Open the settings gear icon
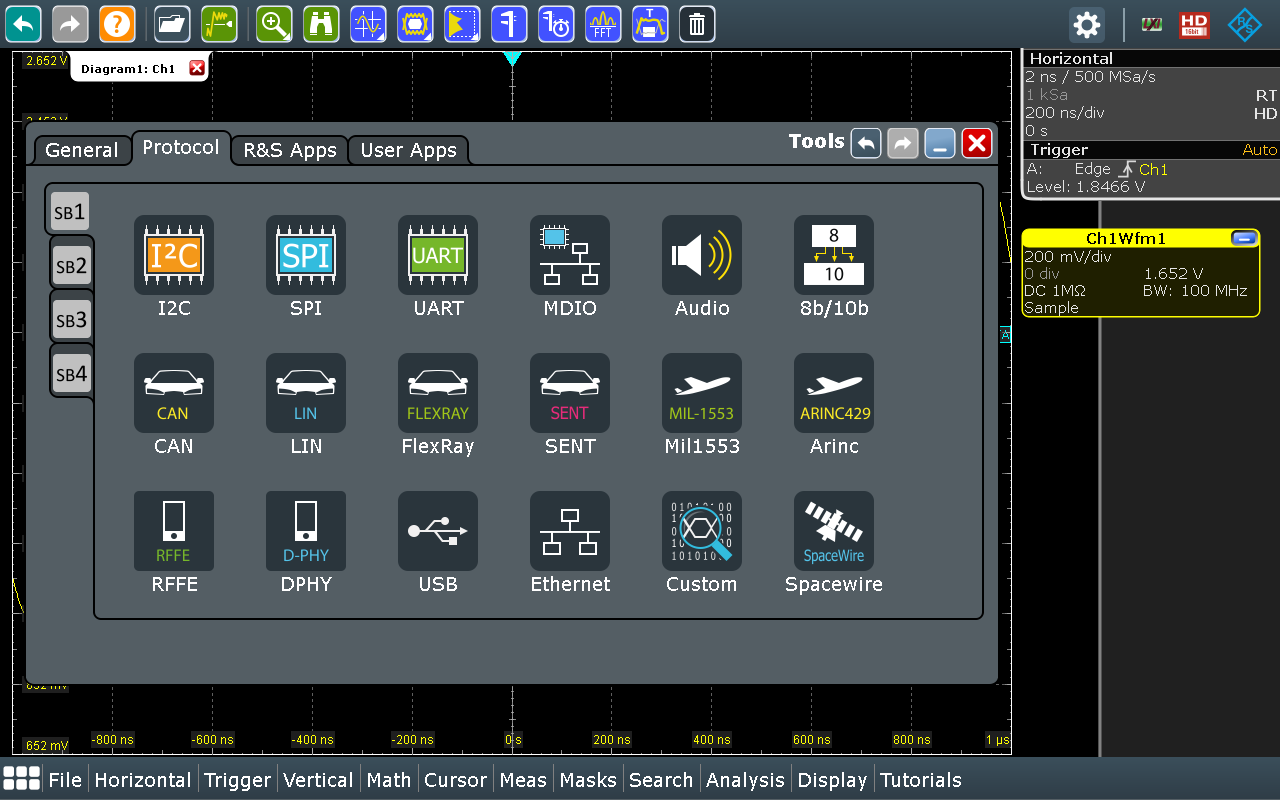Image resolution: width=1280 pixels, height=800 pixels. tap(1087, 24)
